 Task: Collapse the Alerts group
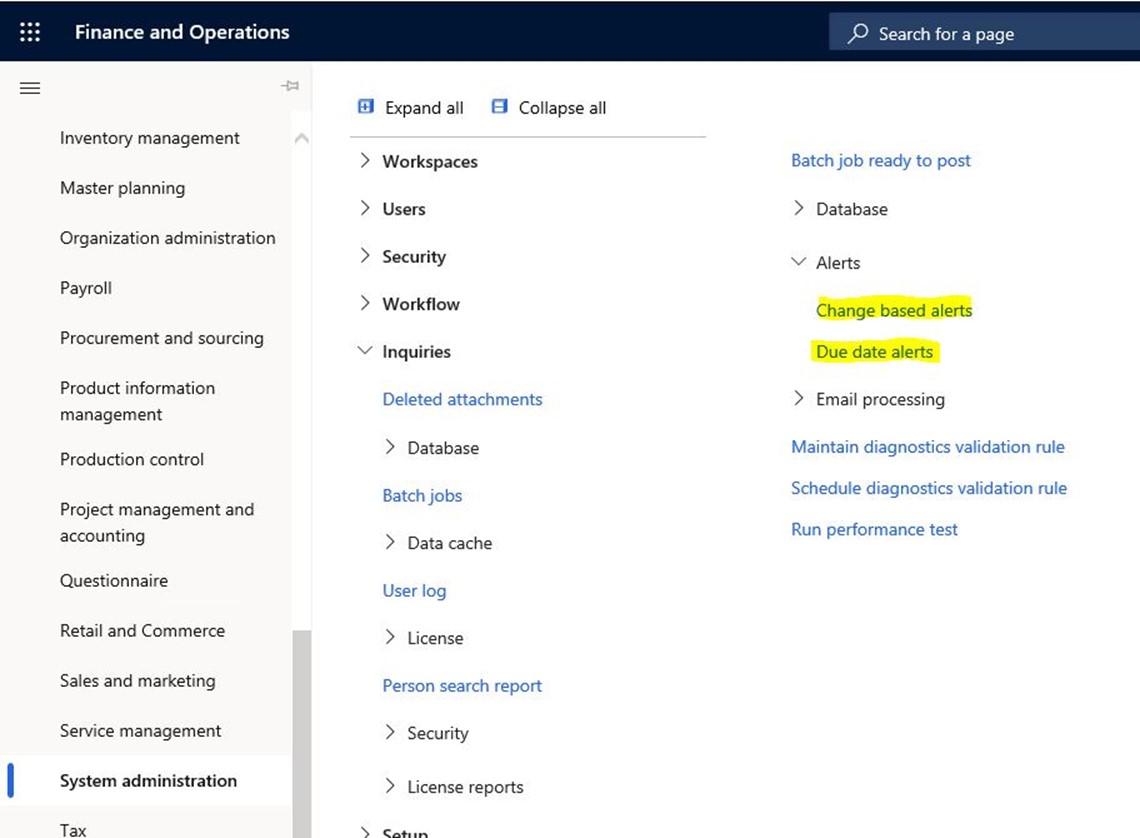pyautogui.click(x=798, y=262)
